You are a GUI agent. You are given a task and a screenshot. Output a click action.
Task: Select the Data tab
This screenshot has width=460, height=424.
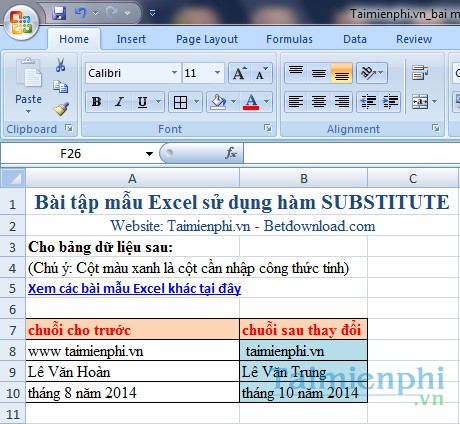[355, 39]
